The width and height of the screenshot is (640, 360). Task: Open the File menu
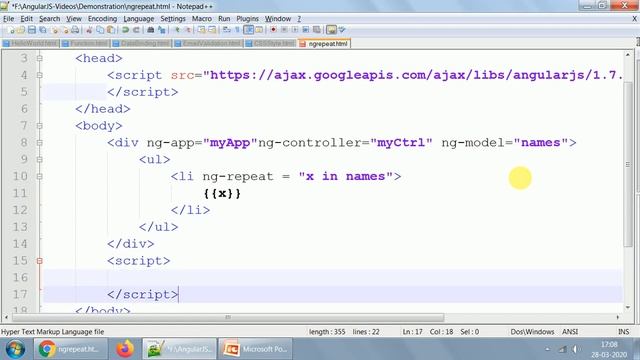(9, 19)
